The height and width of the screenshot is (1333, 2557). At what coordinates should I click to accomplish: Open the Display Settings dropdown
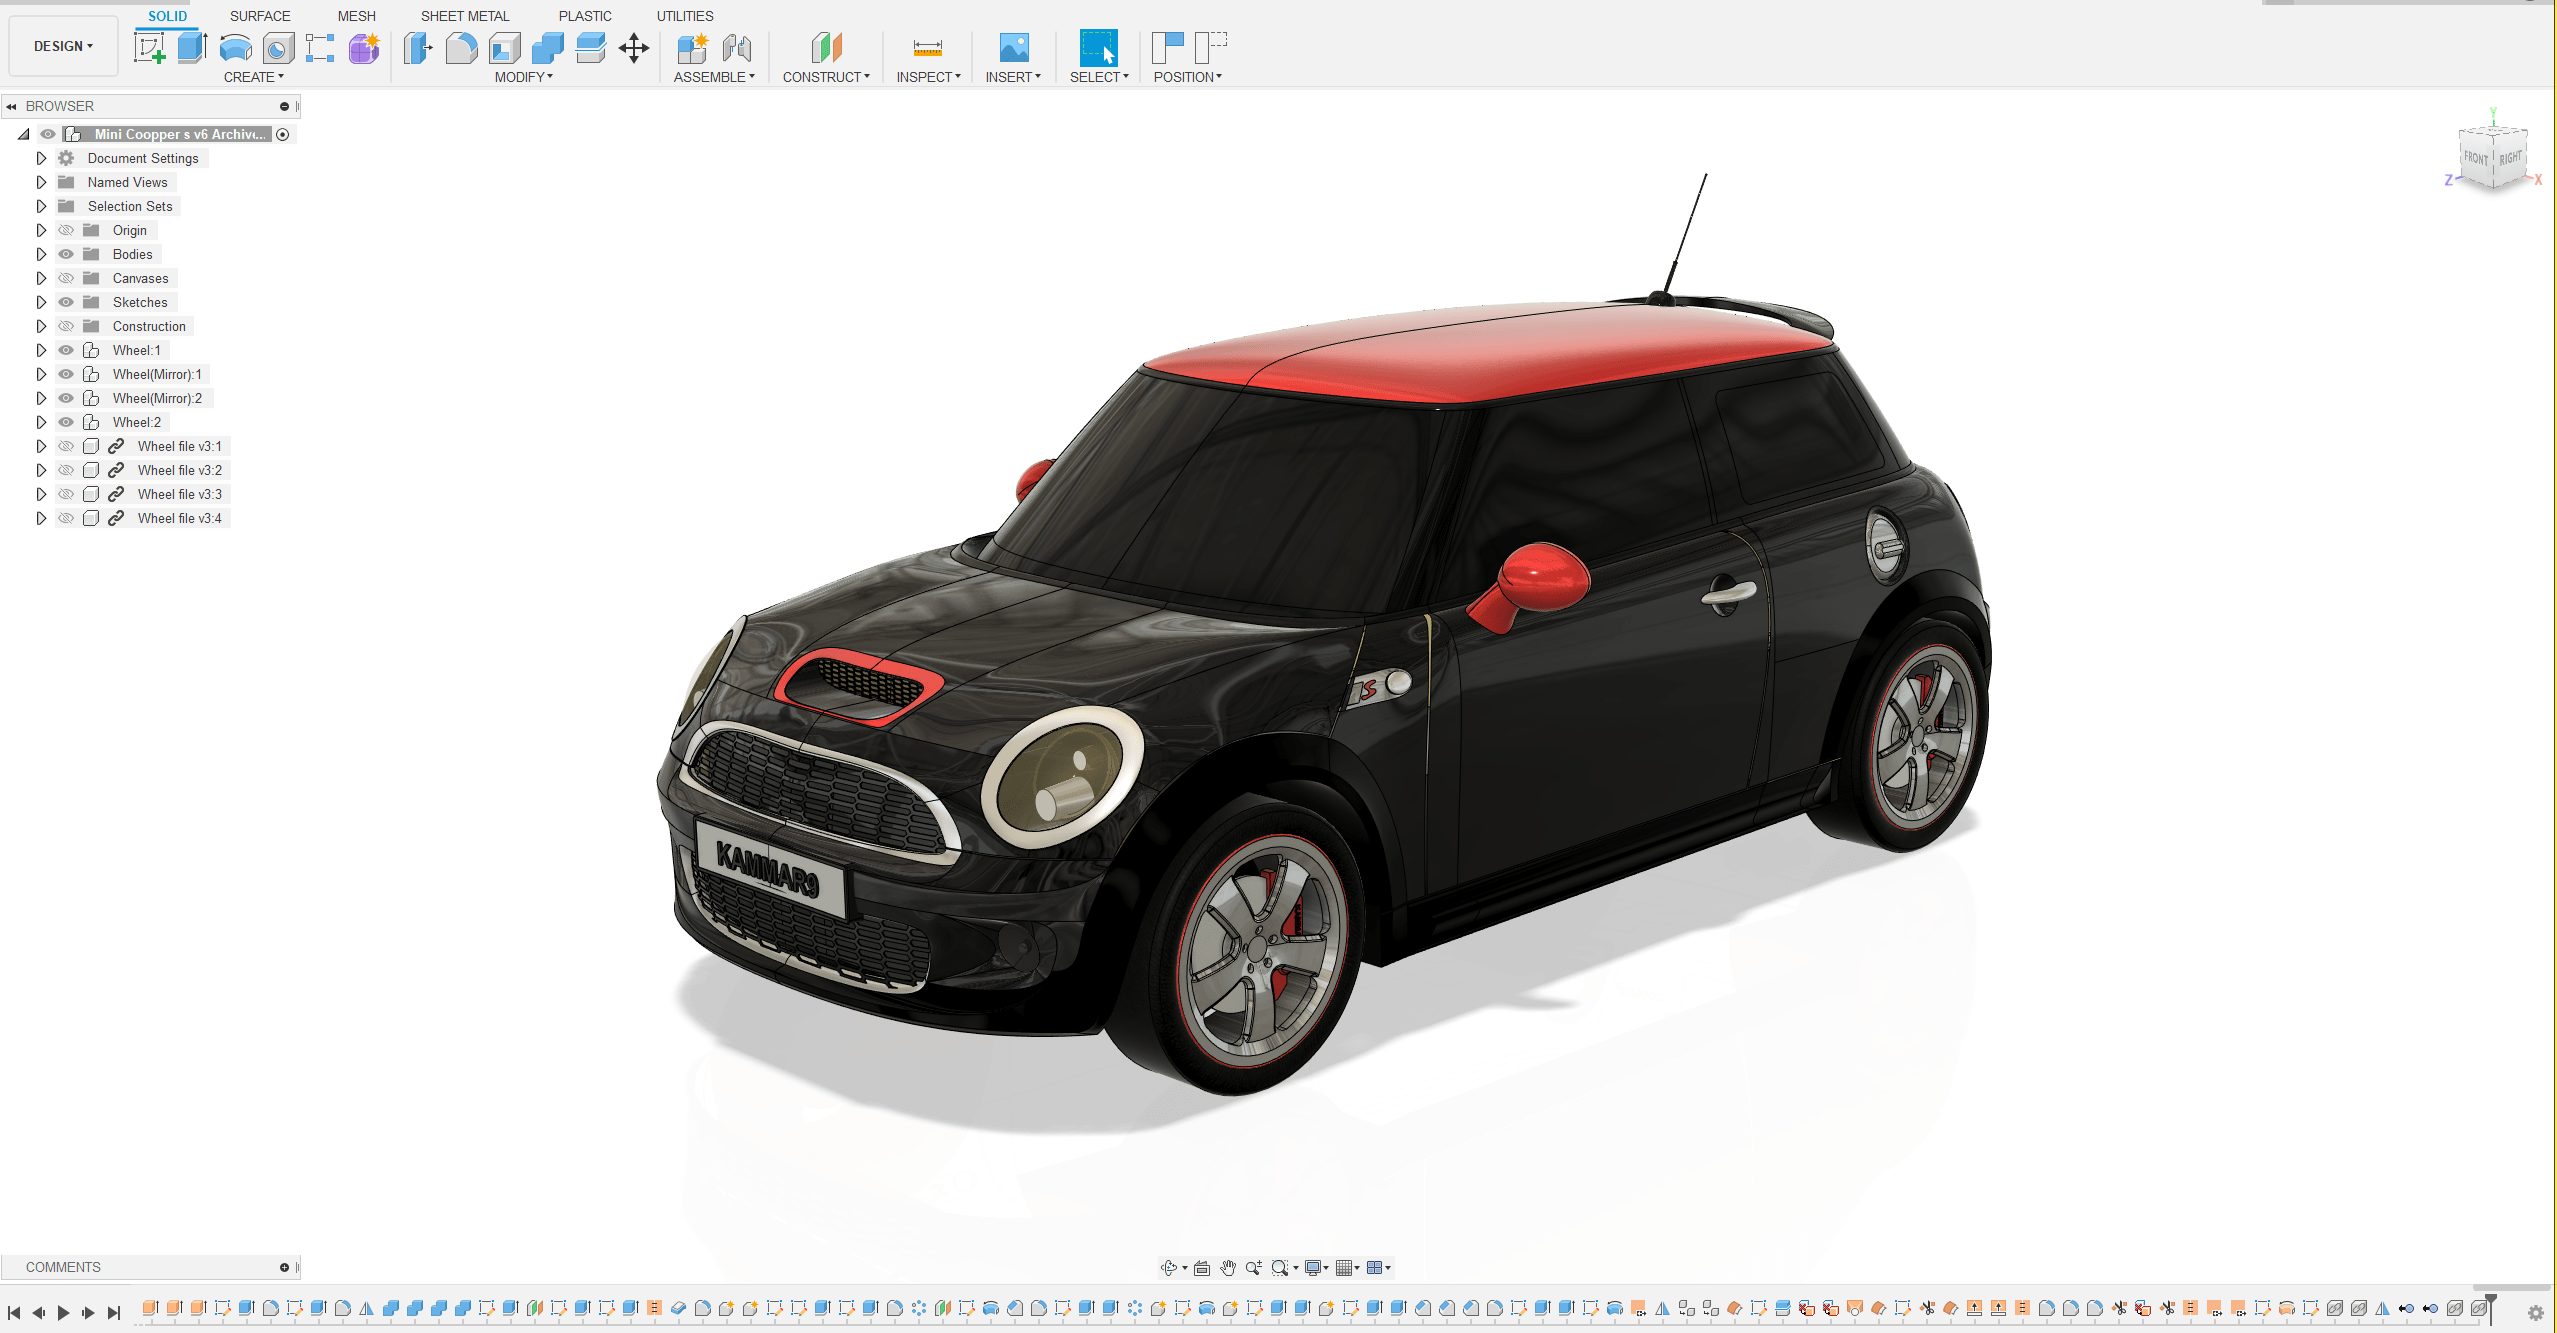pyautogui.click(x=1316, y=1267)
